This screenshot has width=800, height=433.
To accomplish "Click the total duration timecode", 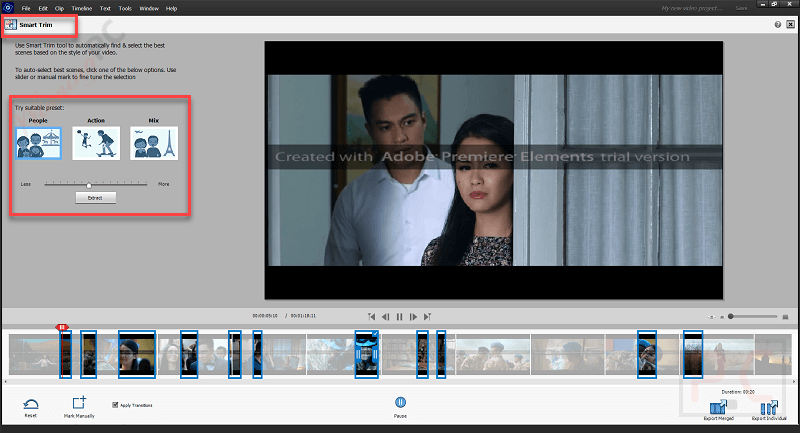I will (303, 316).
